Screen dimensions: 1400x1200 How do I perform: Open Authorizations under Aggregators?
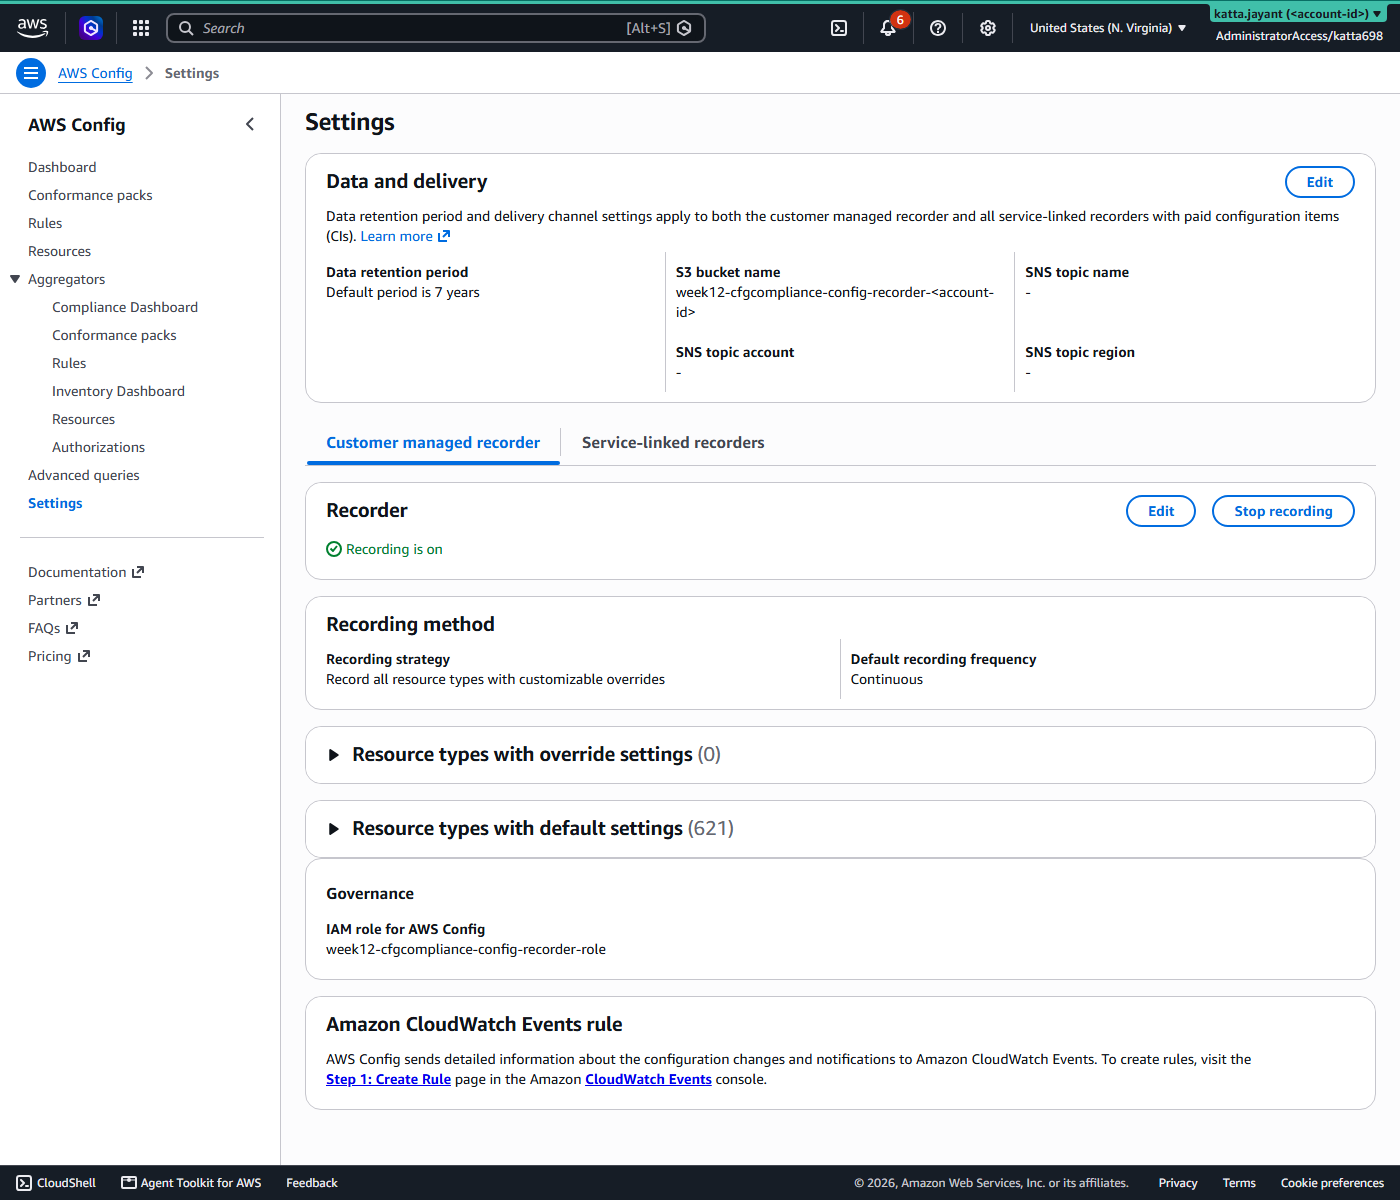[98, 447]
